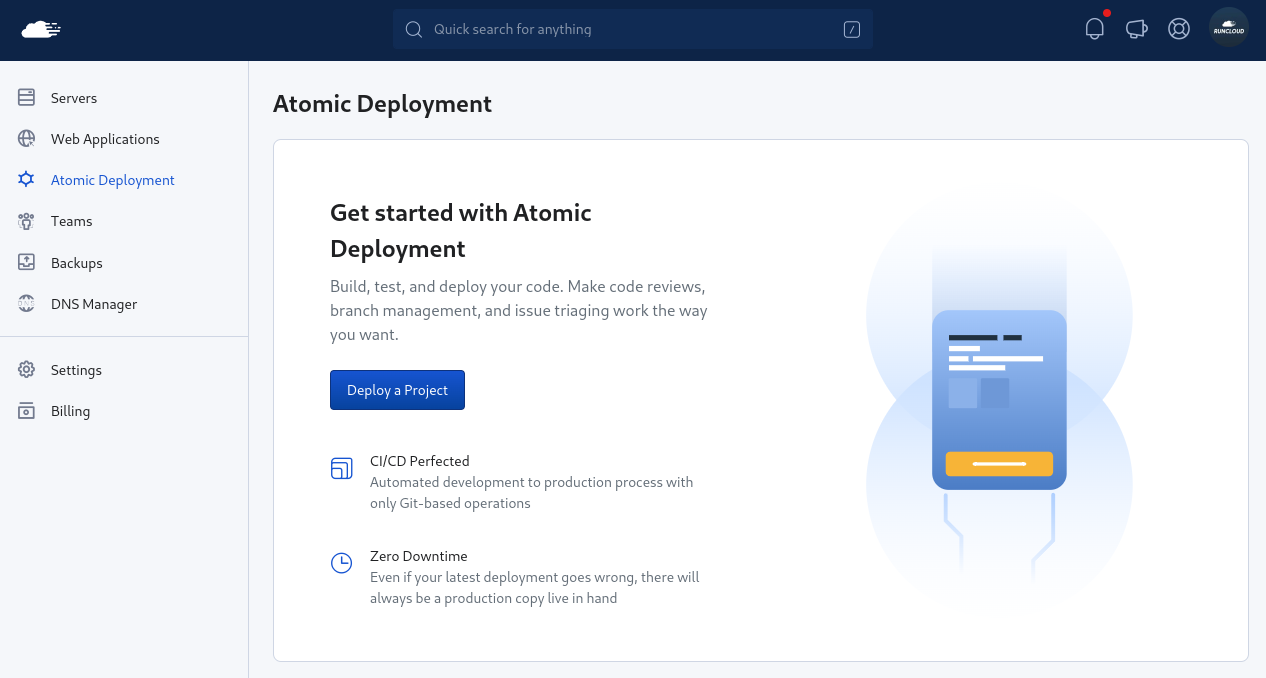Open the RunCloud account avatar menu

(x=1228, y=28)
